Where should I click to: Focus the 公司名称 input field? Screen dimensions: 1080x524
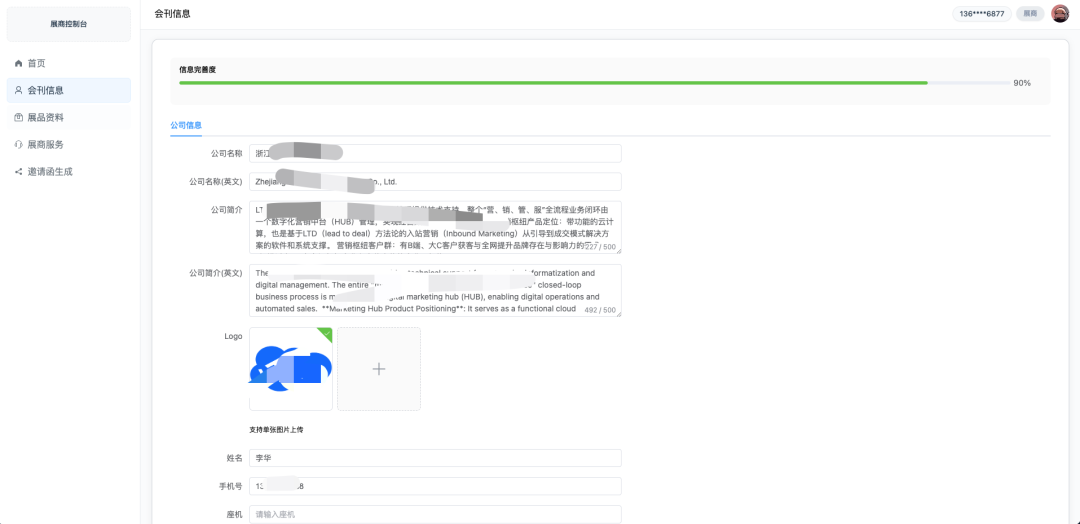435,154
